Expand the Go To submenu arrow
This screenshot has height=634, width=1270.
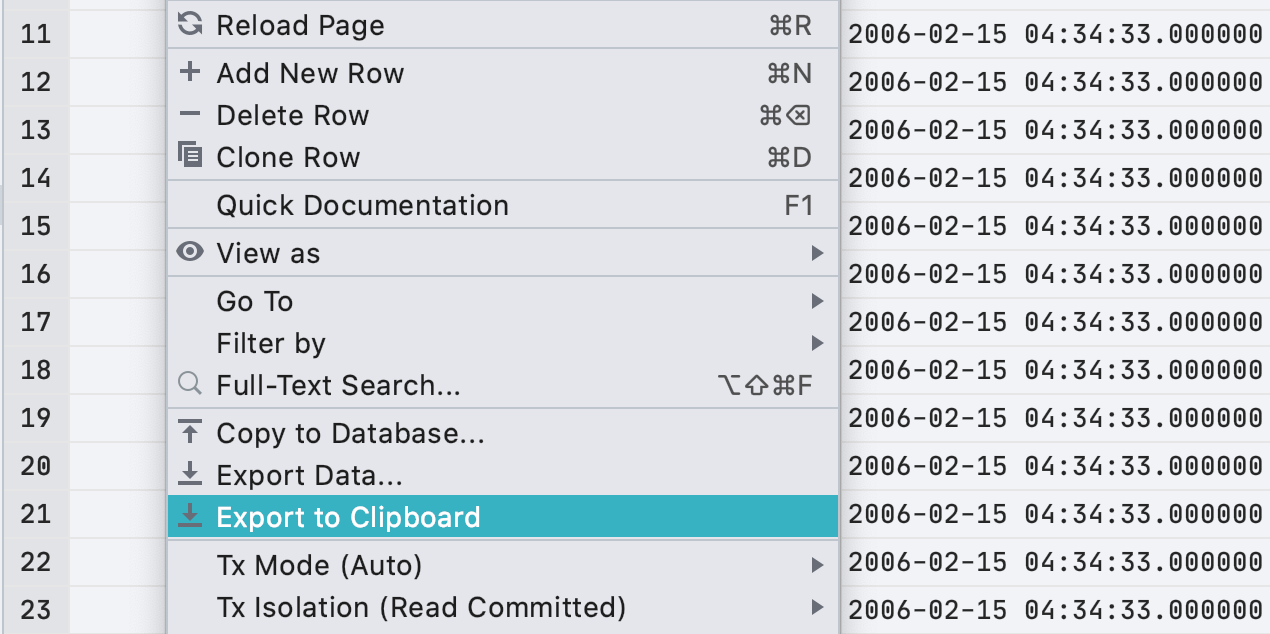pyautogui.click(x=817, y=301)
